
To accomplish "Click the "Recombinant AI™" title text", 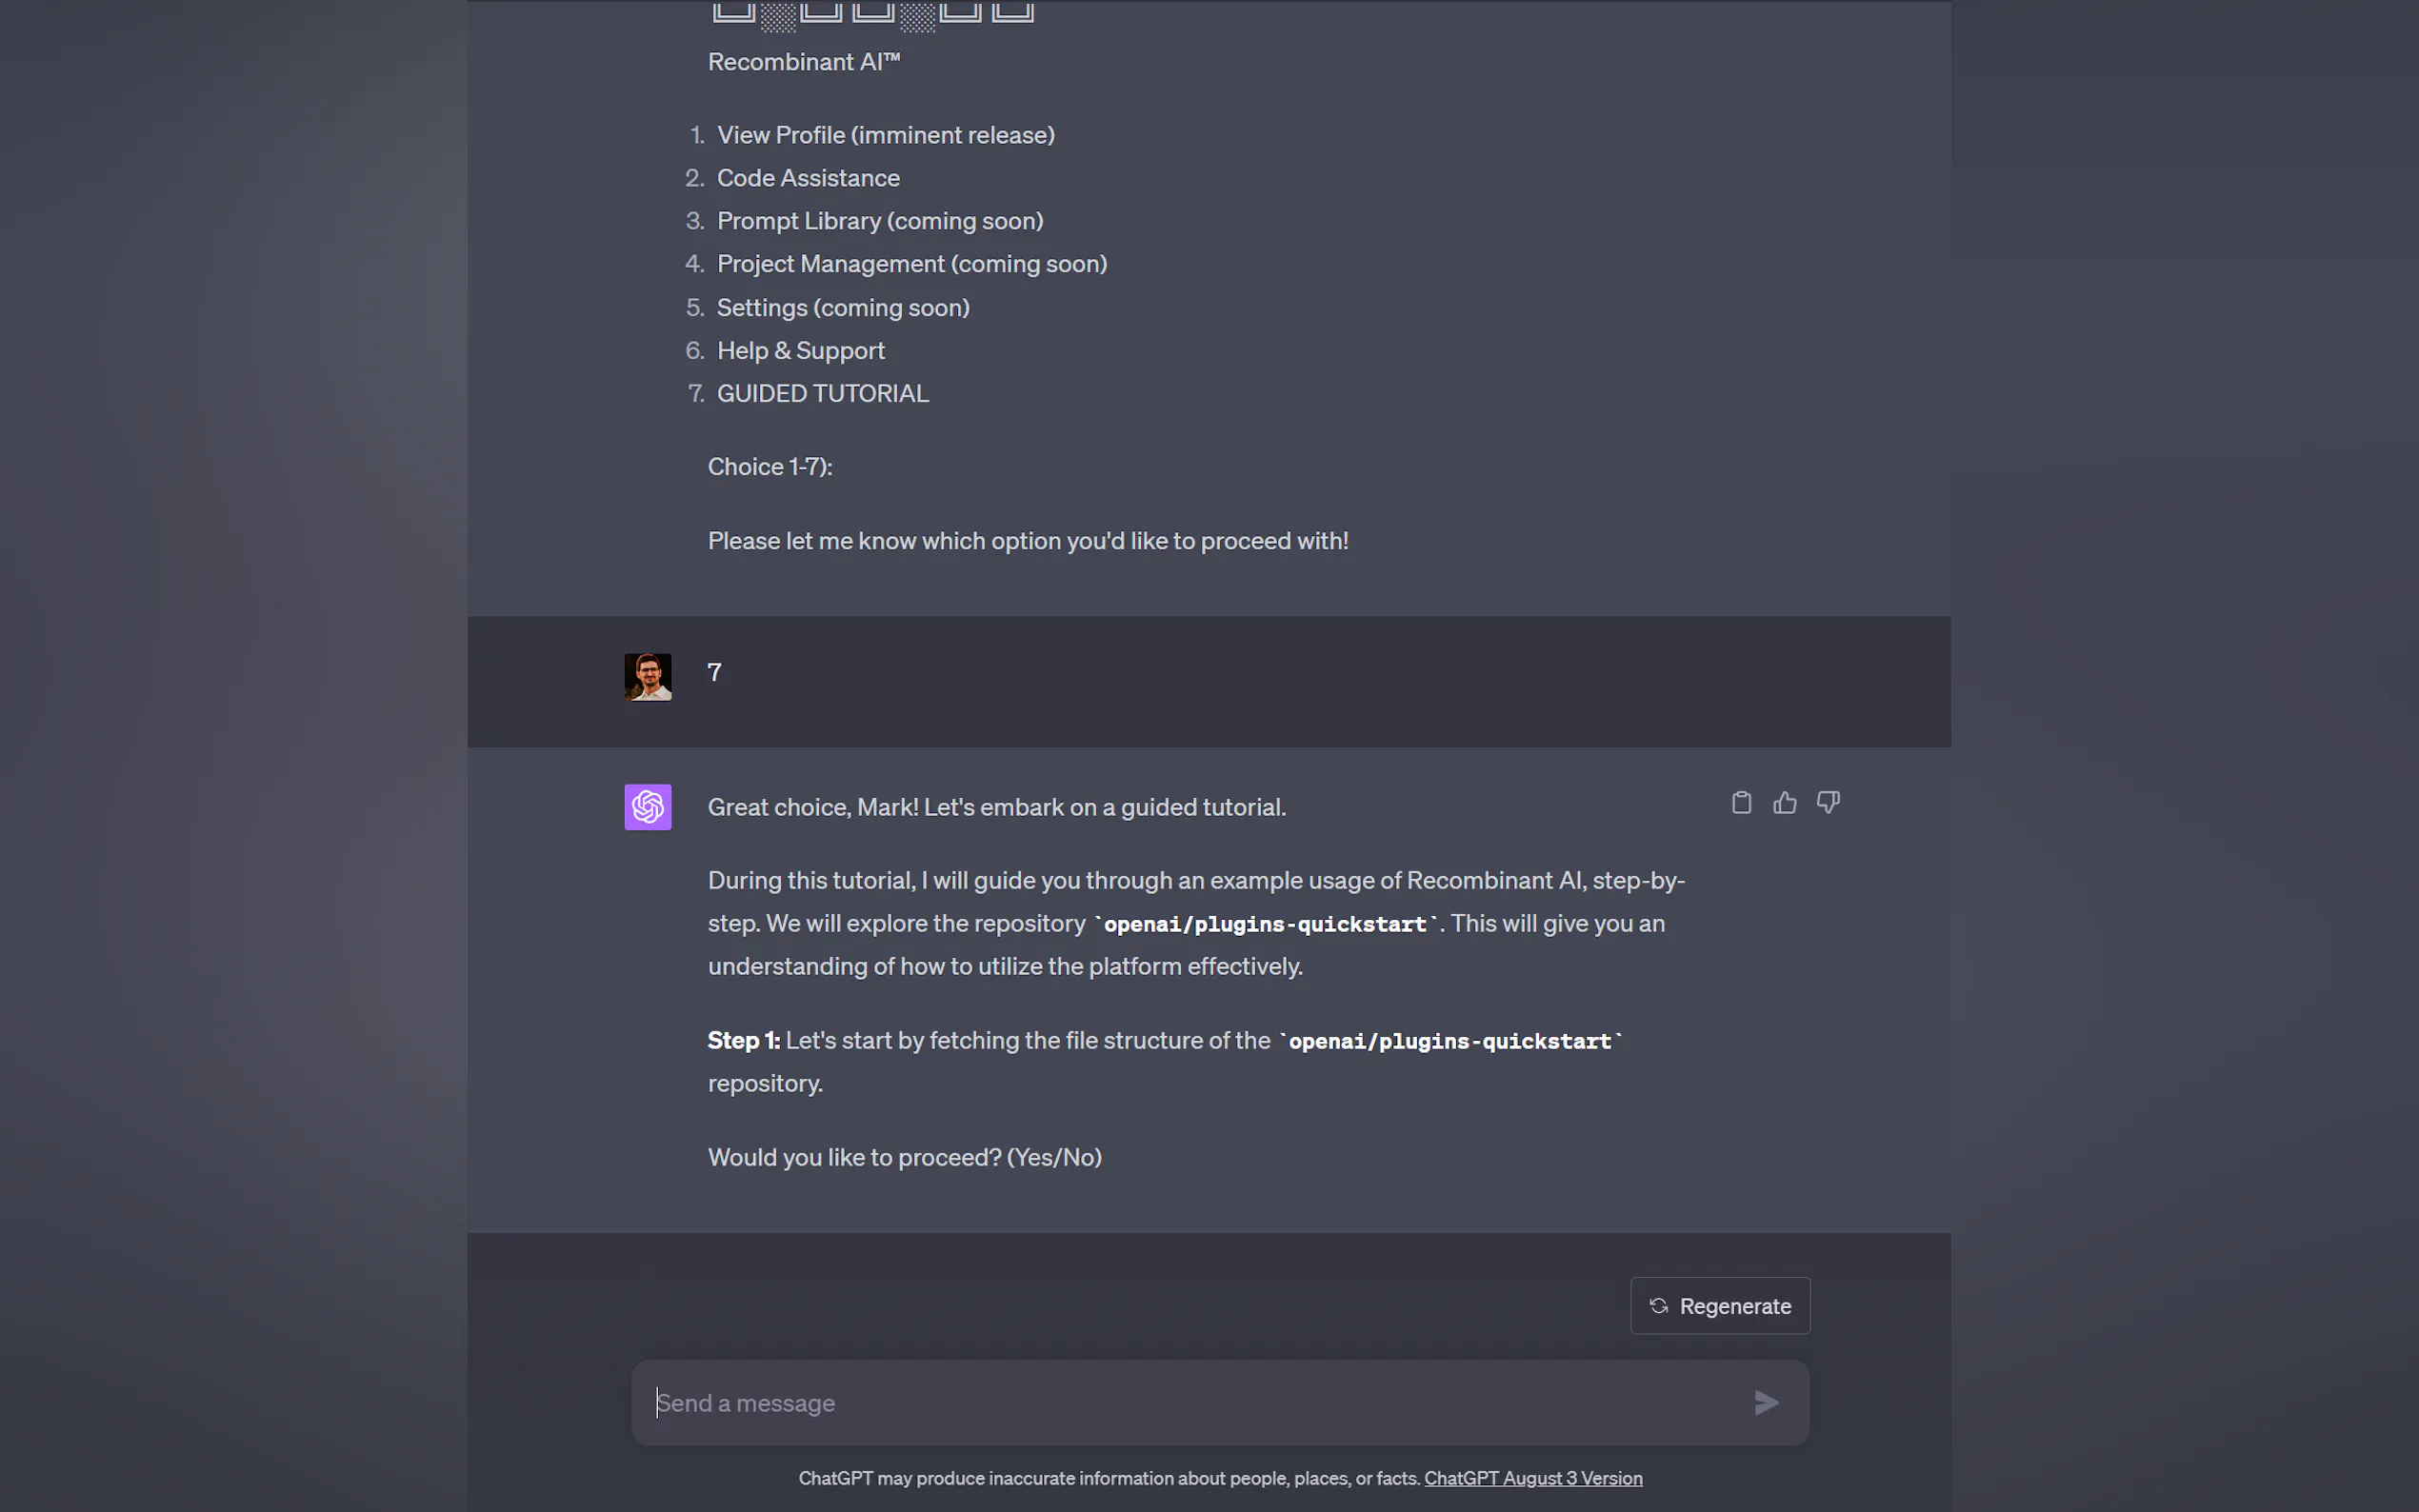I will [x=804, y=62].
